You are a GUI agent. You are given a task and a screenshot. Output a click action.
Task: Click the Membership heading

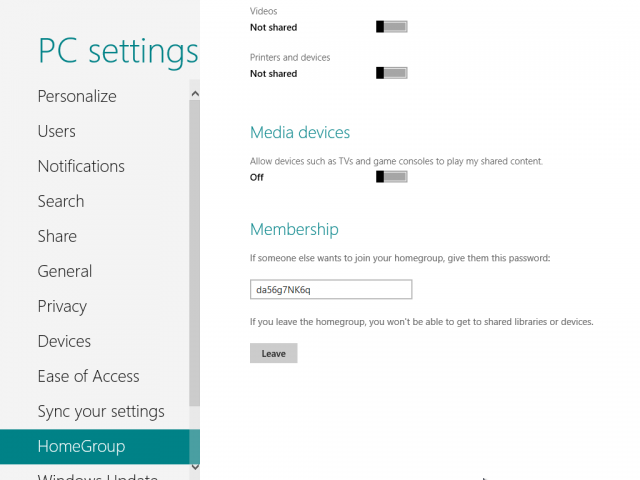pos(294,229)
